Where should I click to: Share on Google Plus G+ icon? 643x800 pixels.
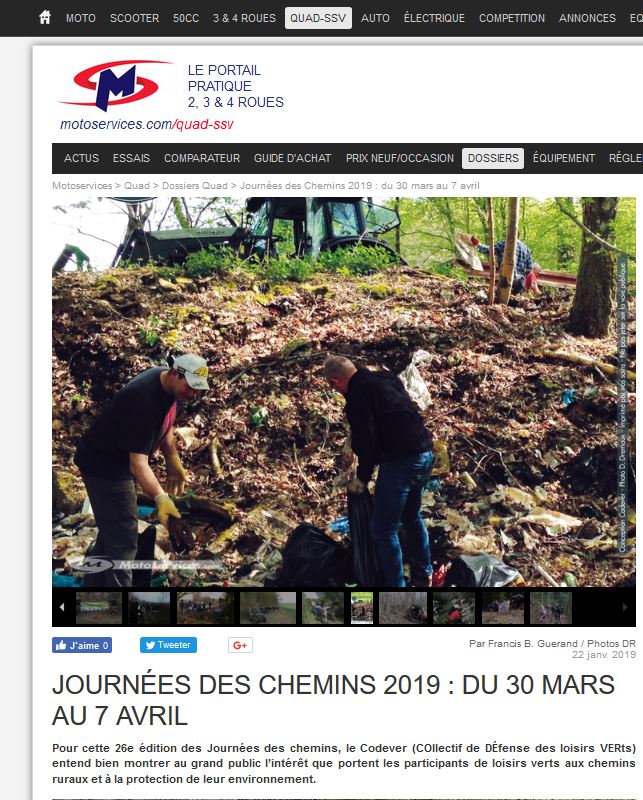click(x=240, y=645)
